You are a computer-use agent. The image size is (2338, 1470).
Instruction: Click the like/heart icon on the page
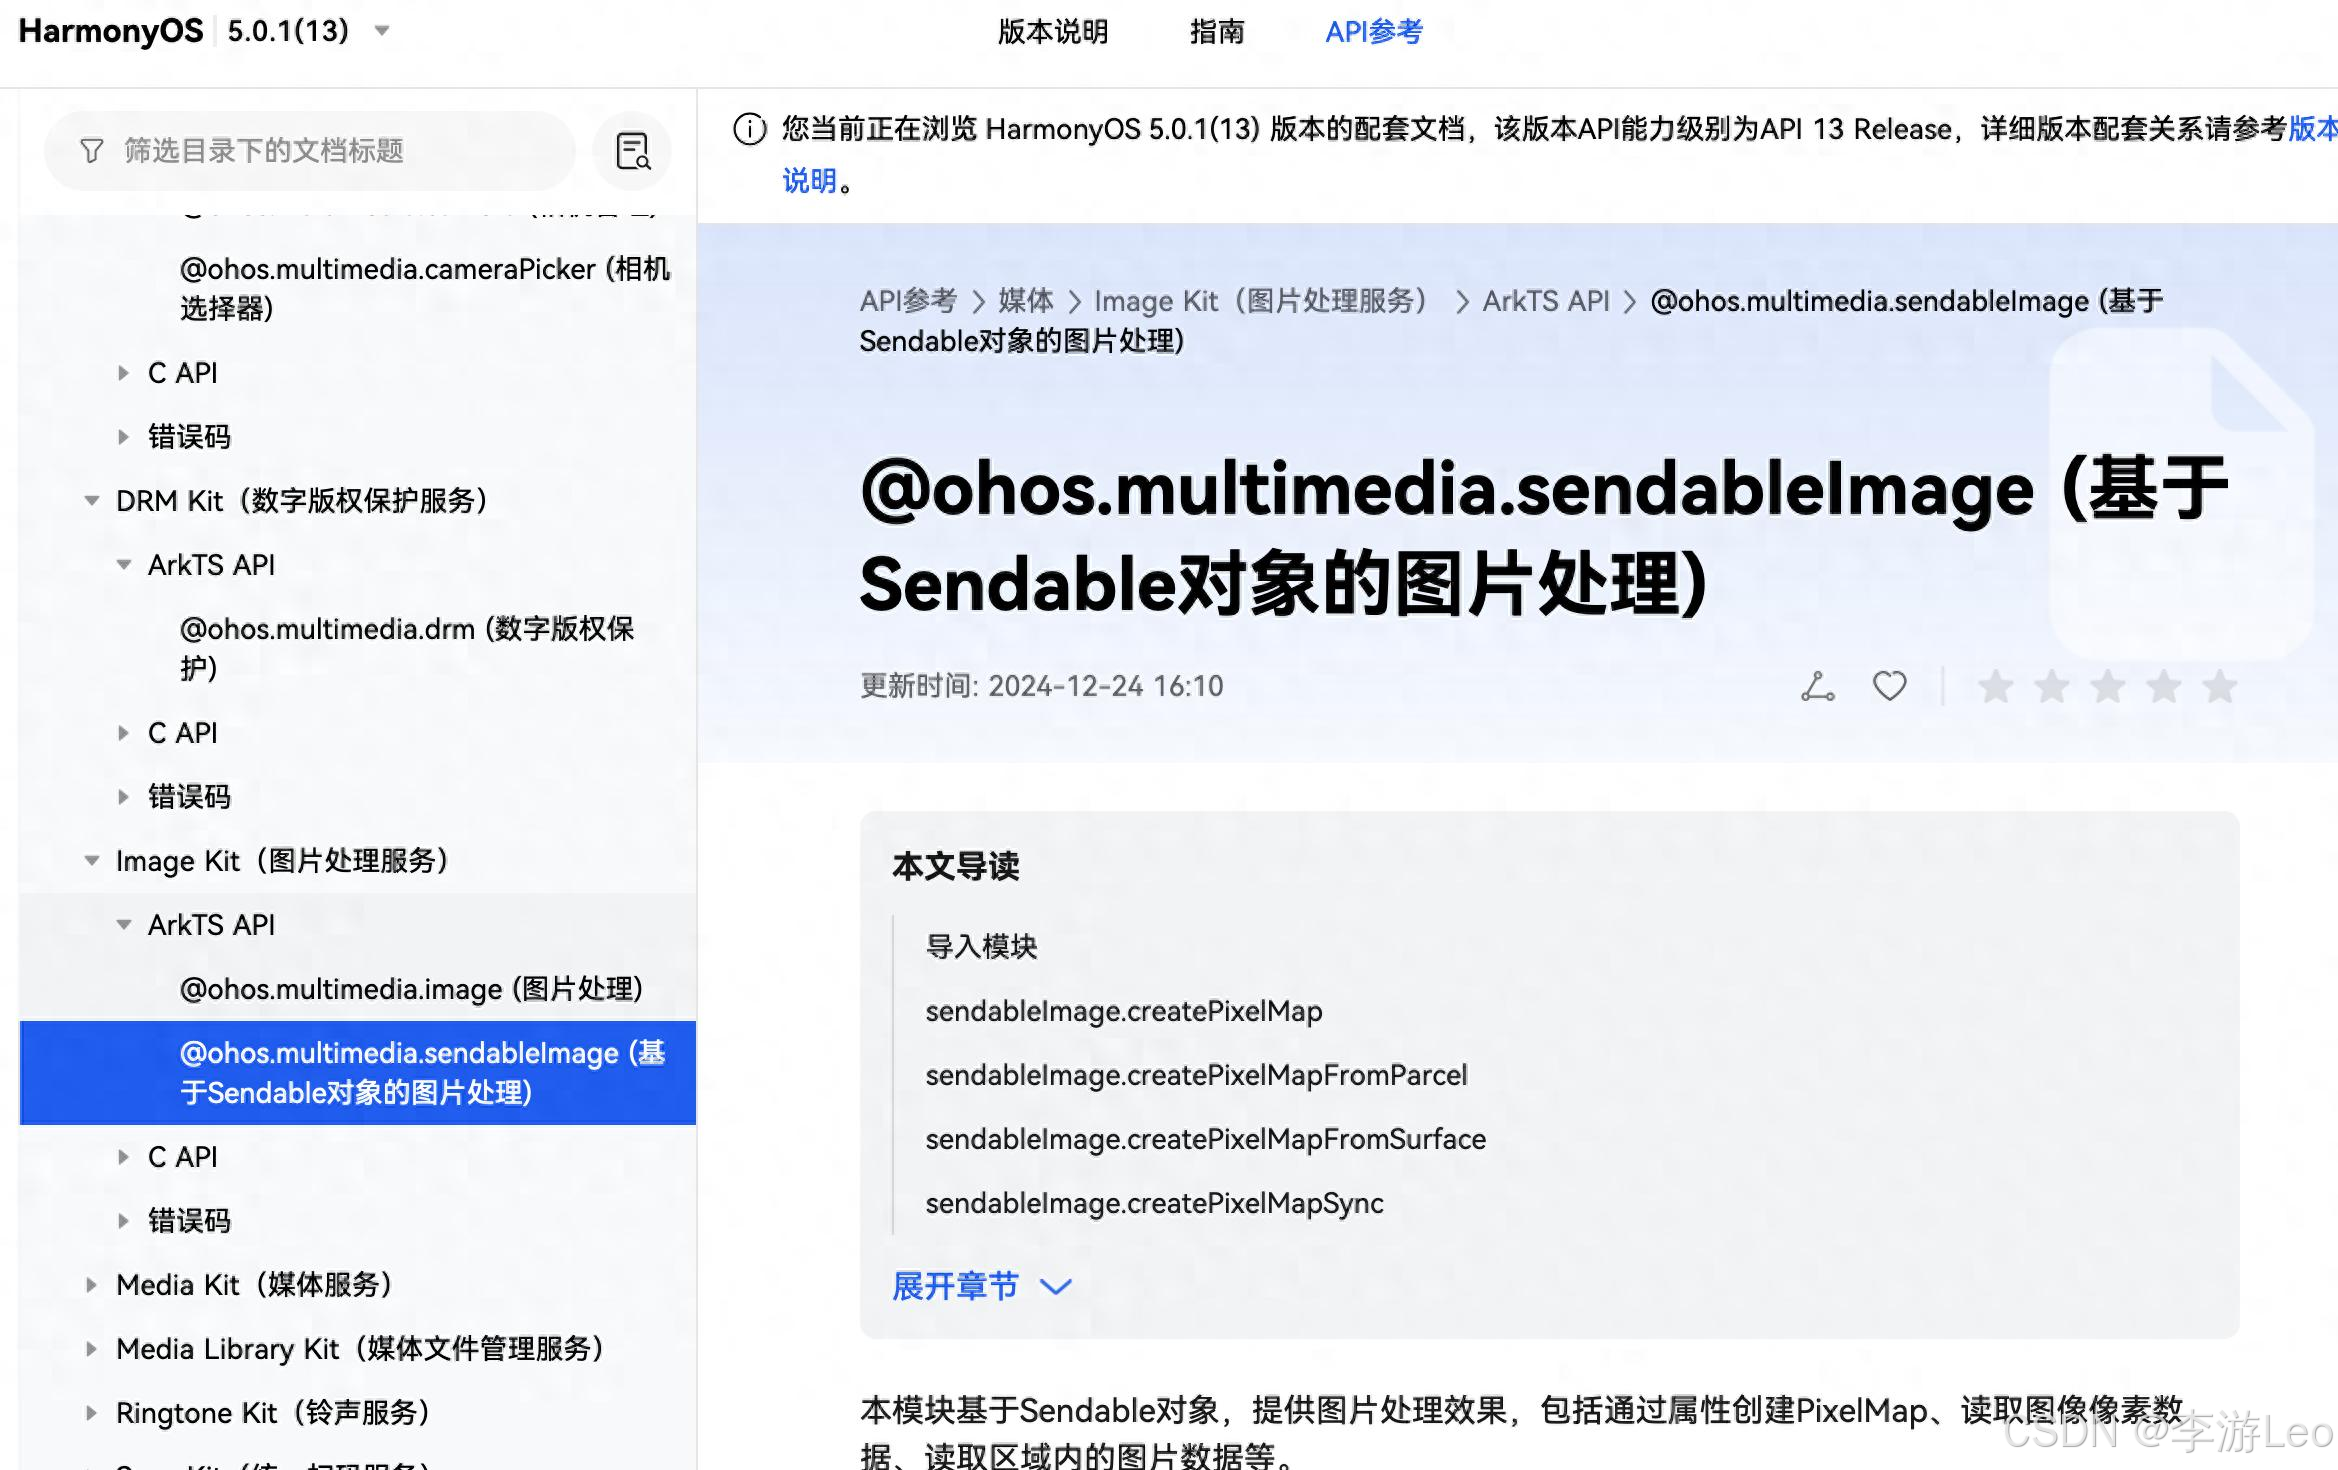(1889, 686)
